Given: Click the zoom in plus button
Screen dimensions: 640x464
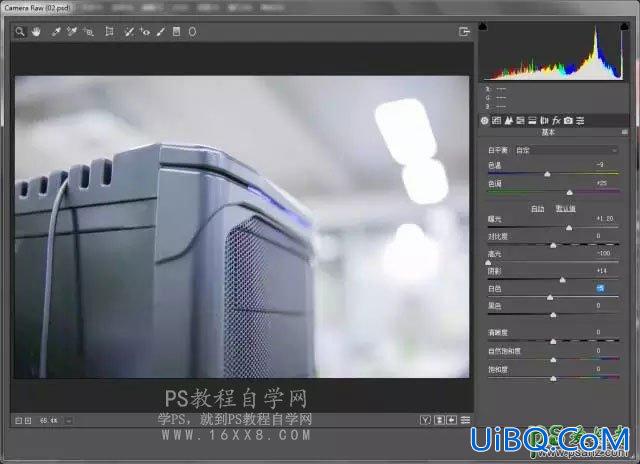Looking at the screenshot, I should tap(28, 420).
